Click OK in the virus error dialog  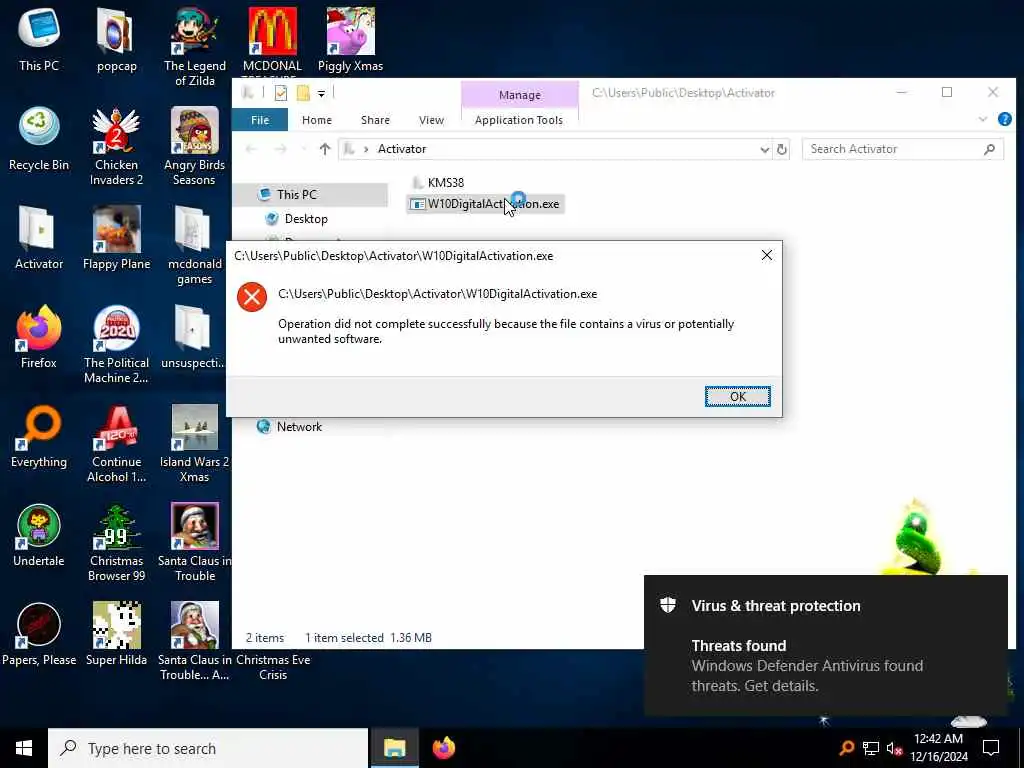pos(737,396)
